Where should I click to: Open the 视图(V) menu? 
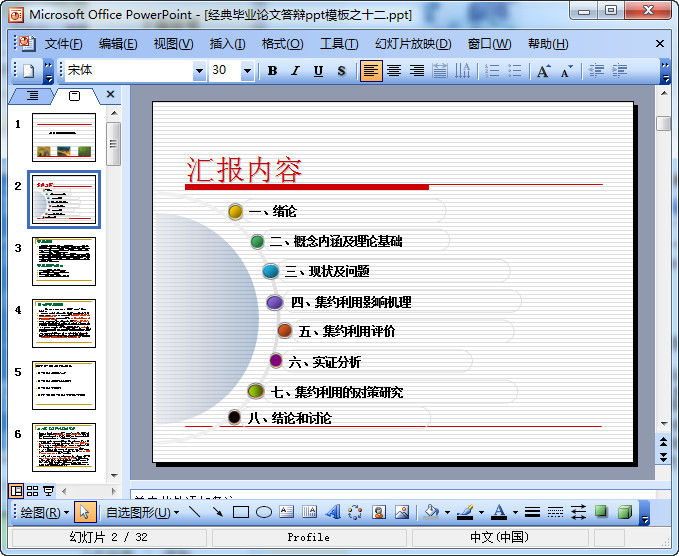[173, 44]
